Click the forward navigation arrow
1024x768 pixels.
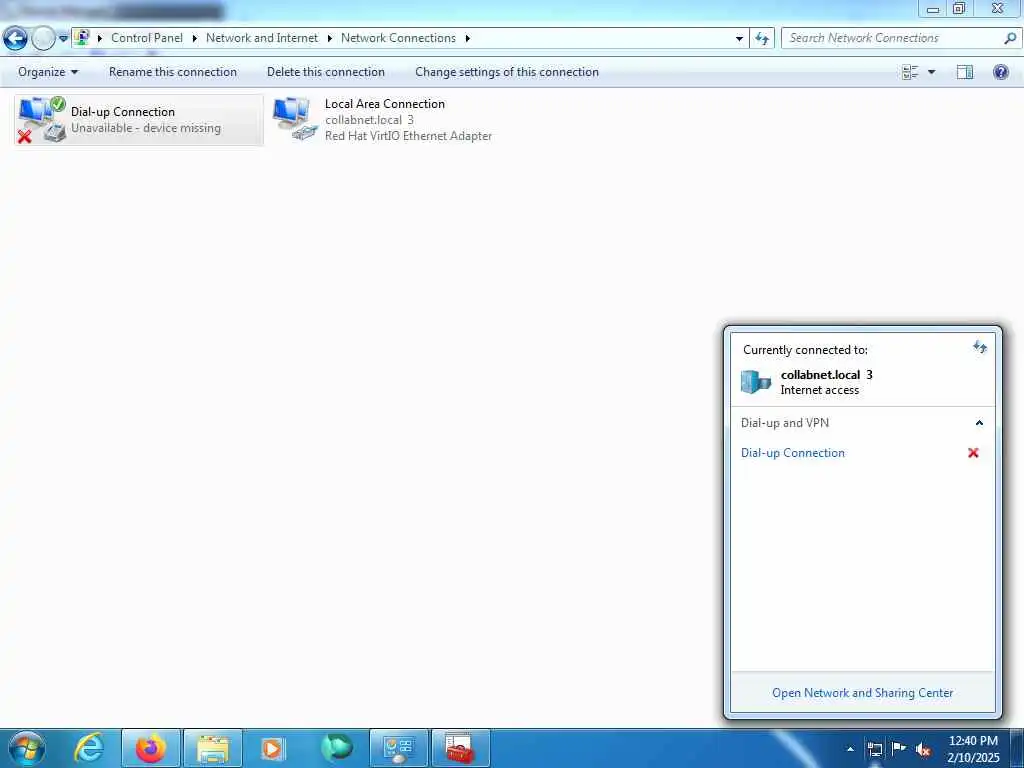point(44,39)
